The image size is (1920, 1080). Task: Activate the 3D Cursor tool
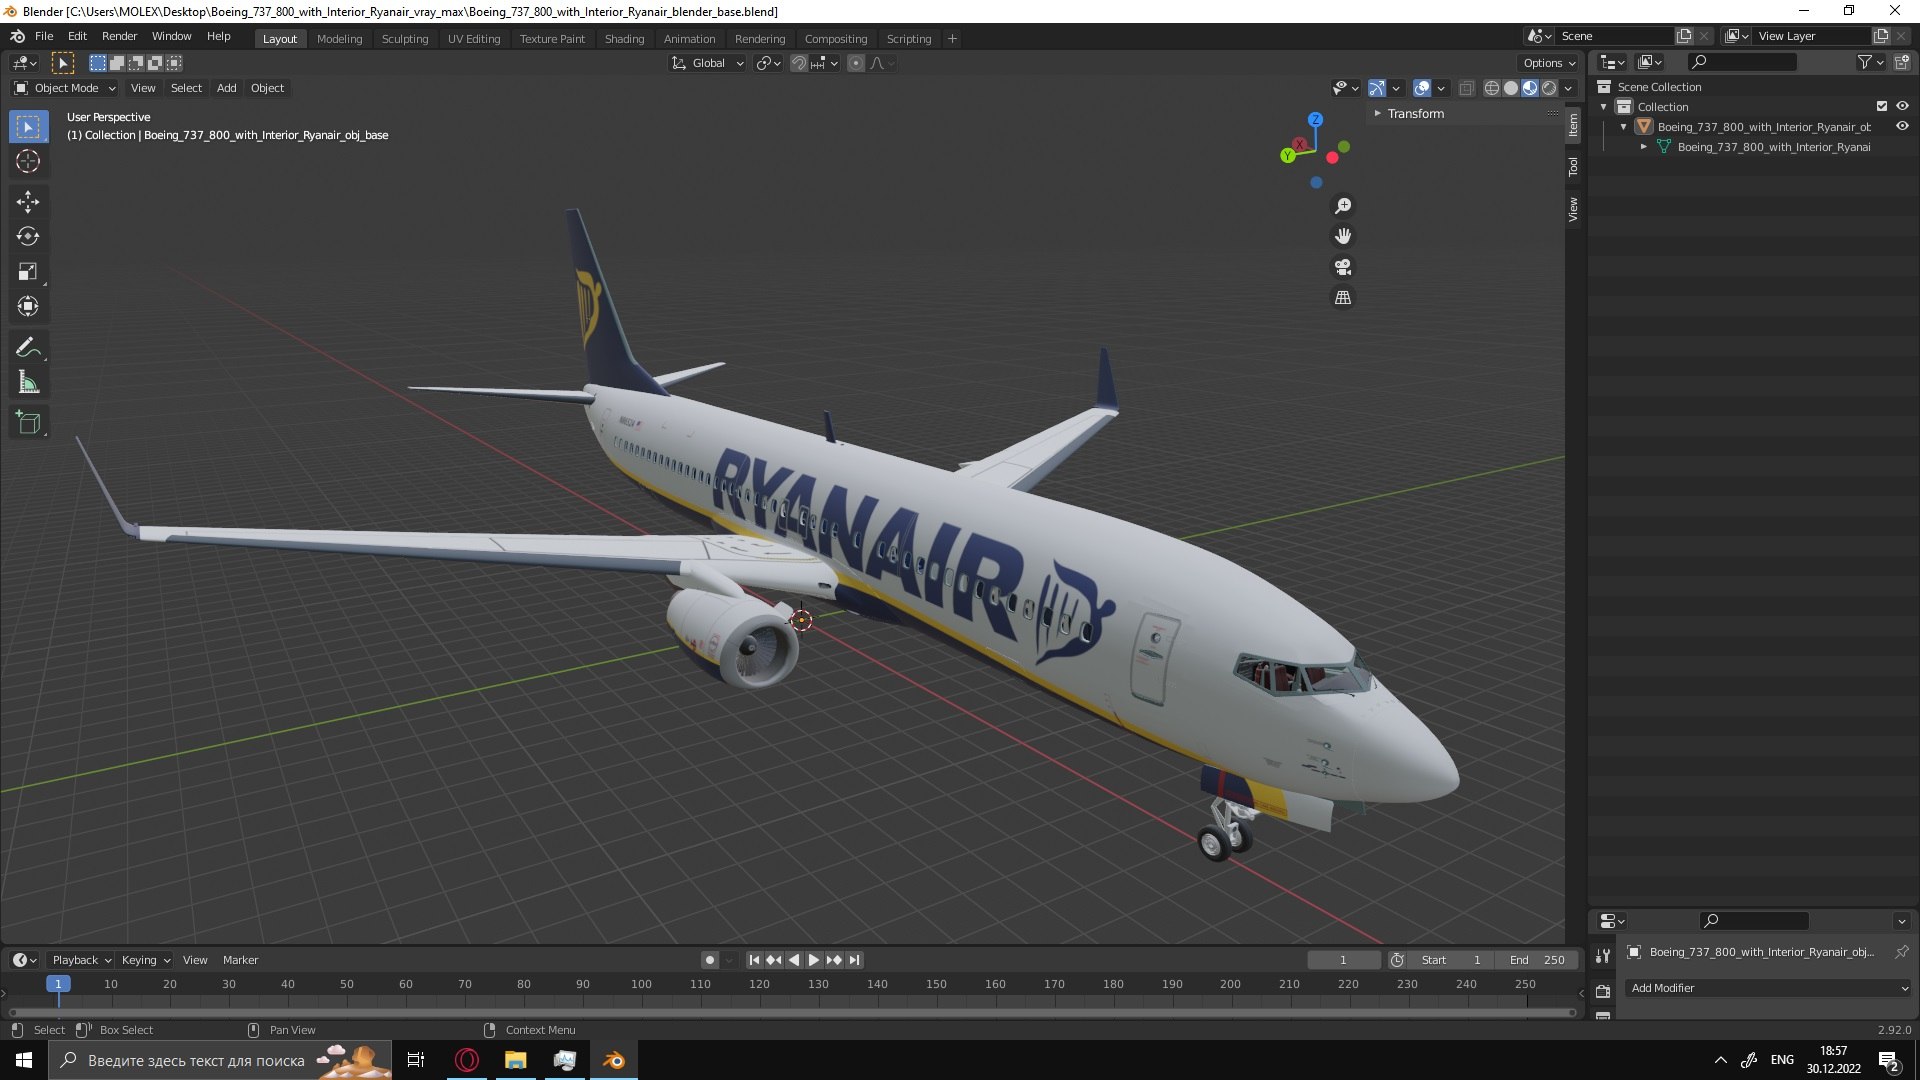tap(28, 161)
